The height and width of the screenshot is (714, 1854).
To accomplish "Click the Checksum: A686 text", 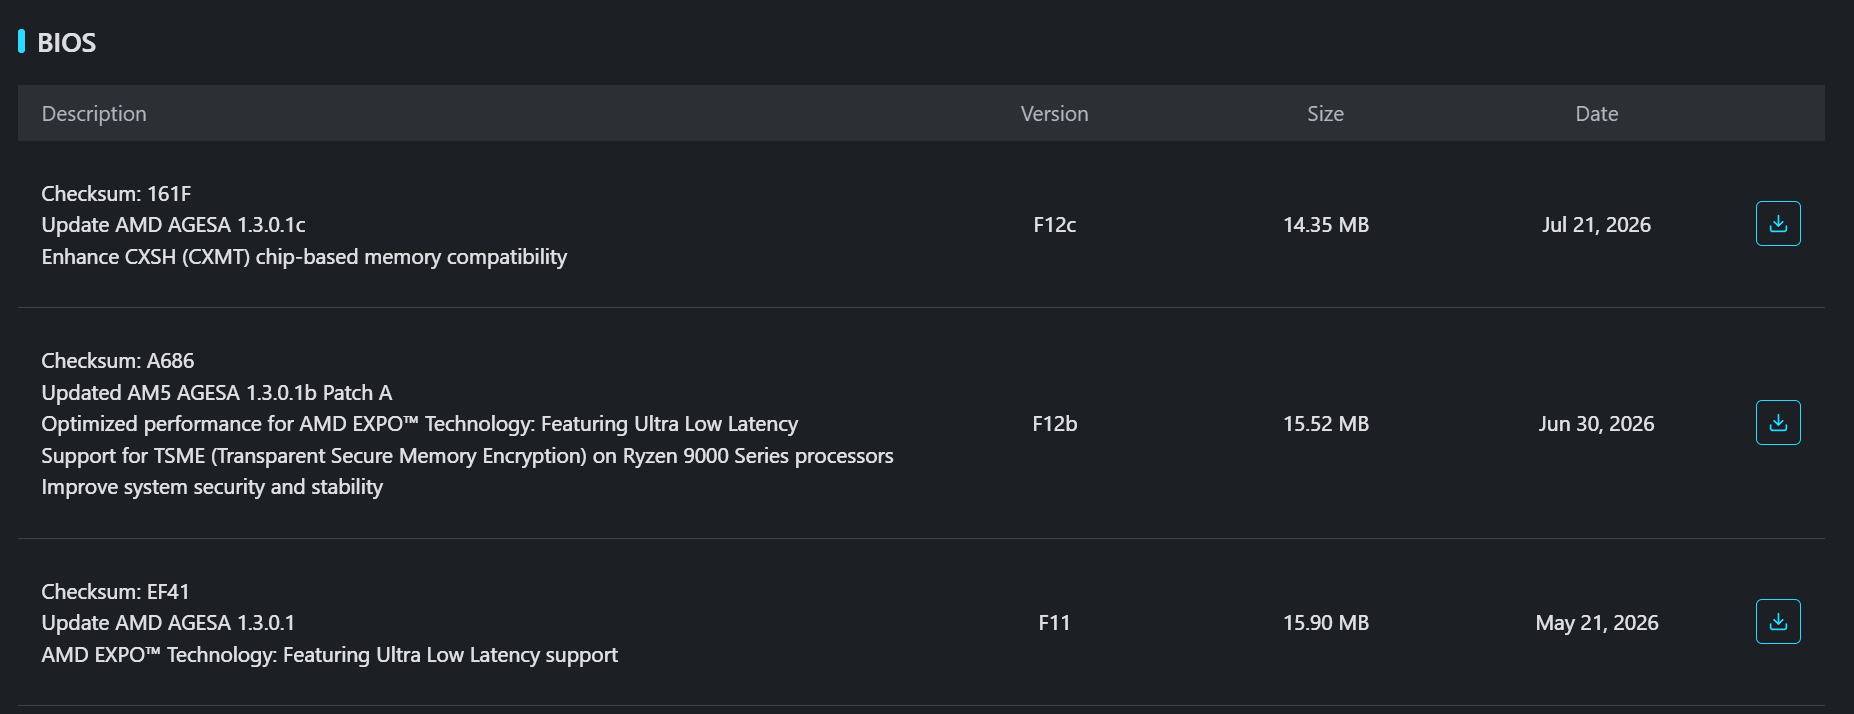I will click(x=118, y=361).
